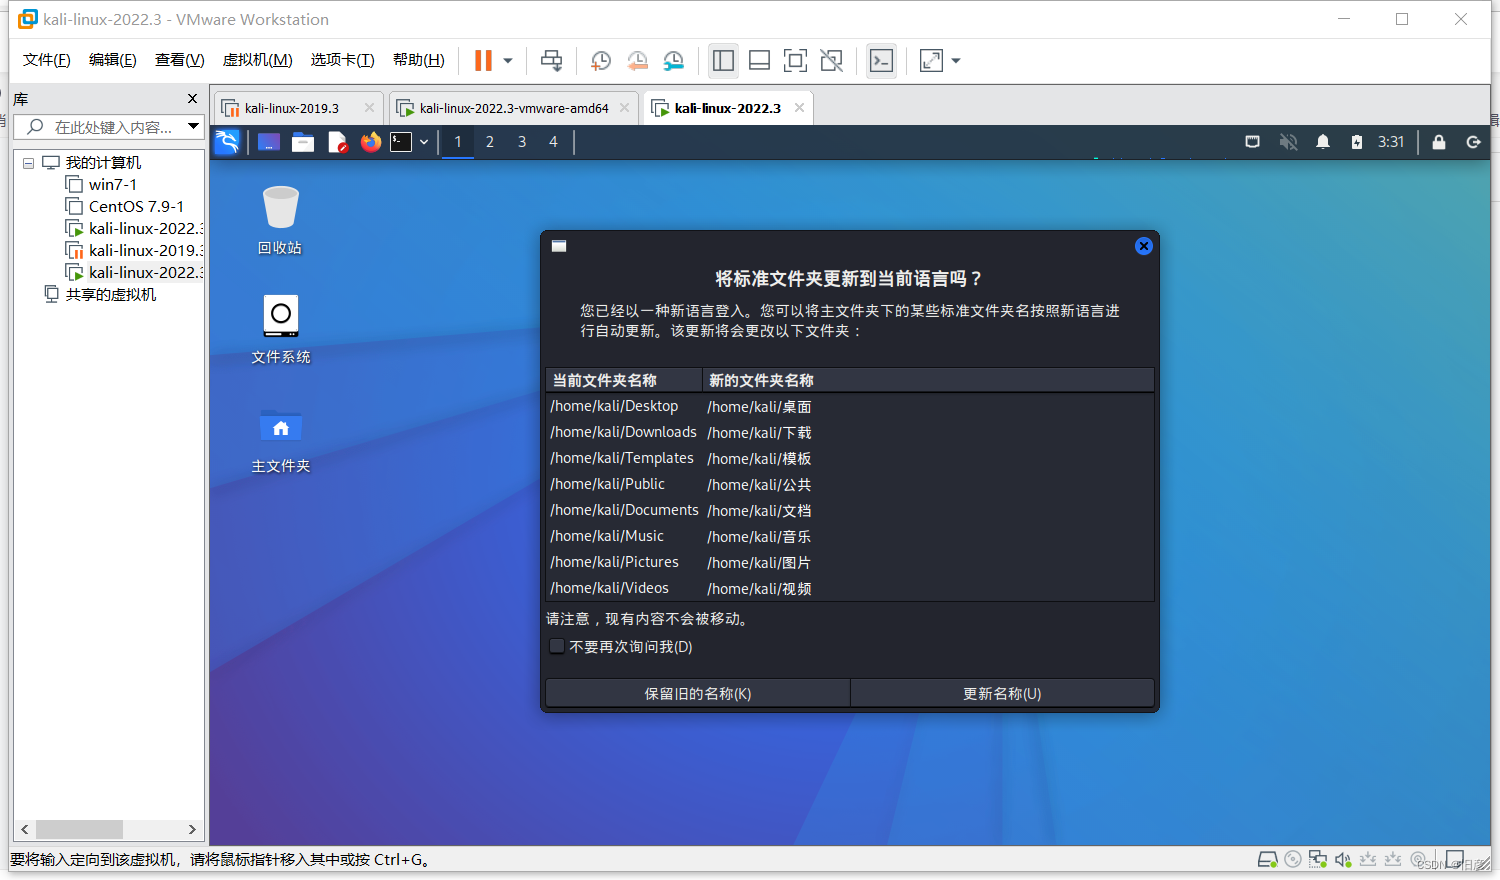
Task: Open the Kali applications menu icon
Action: click(x=227, y=142)
